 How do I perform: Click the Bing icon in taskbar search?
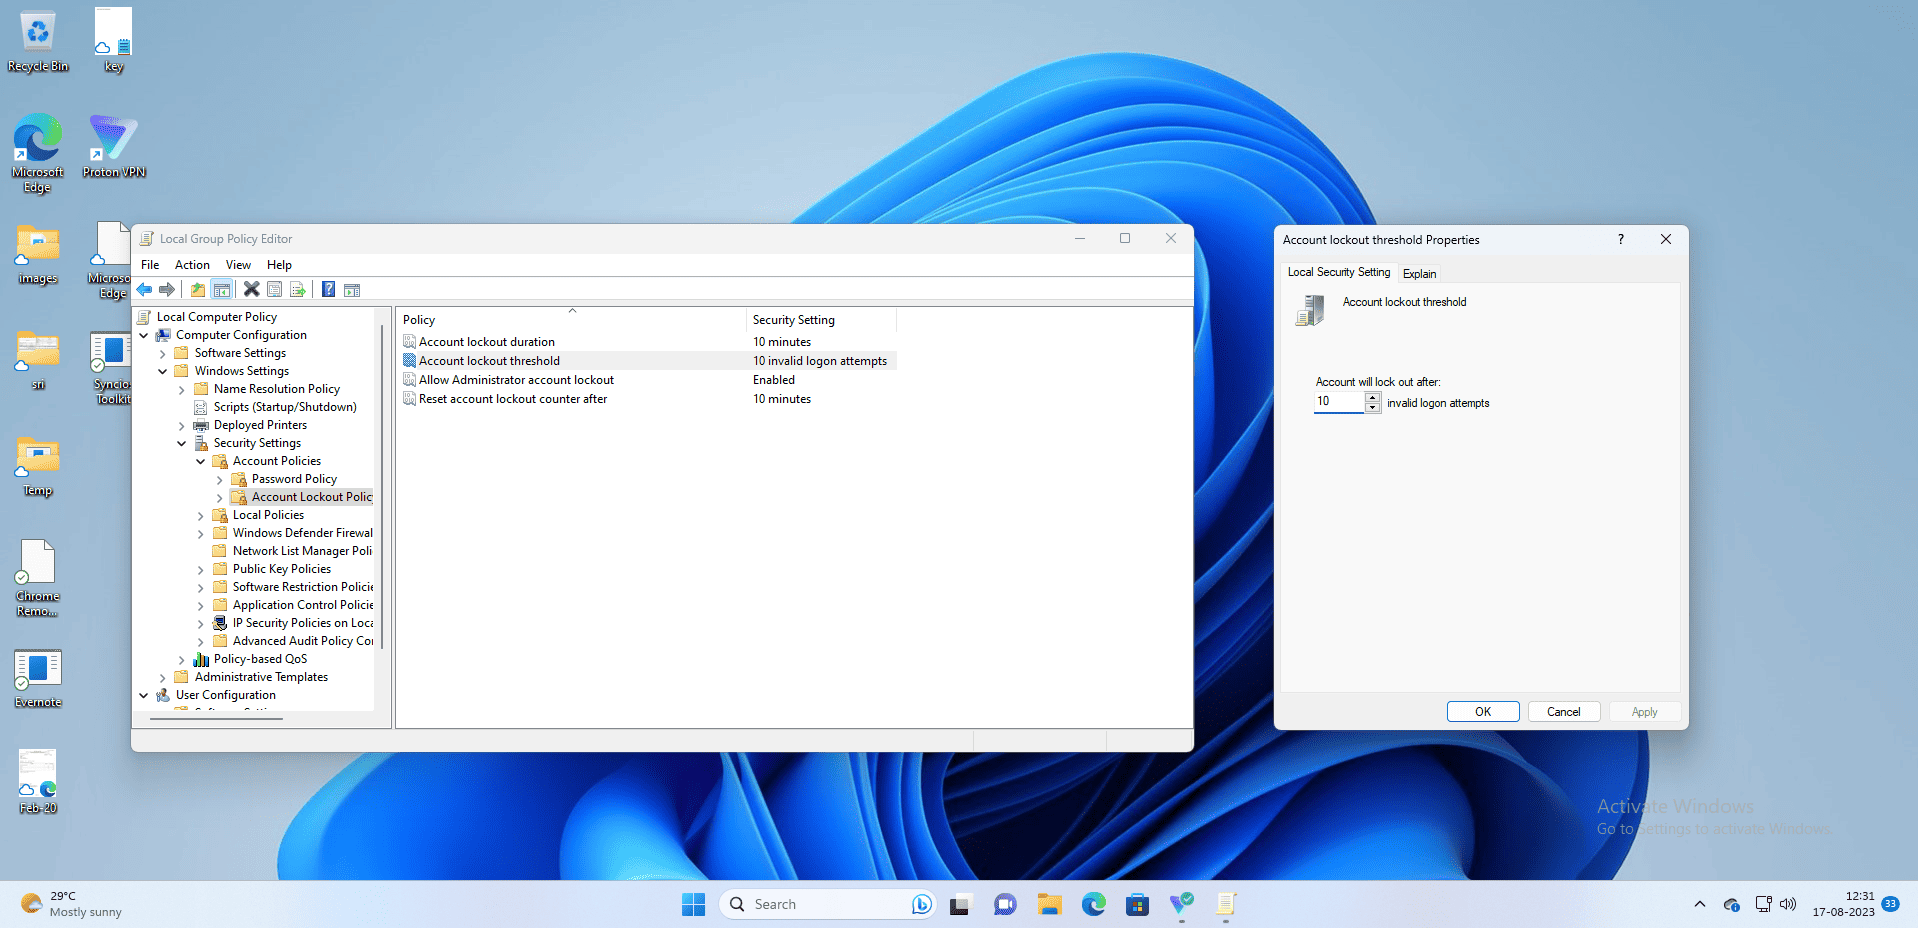(921, 904)
